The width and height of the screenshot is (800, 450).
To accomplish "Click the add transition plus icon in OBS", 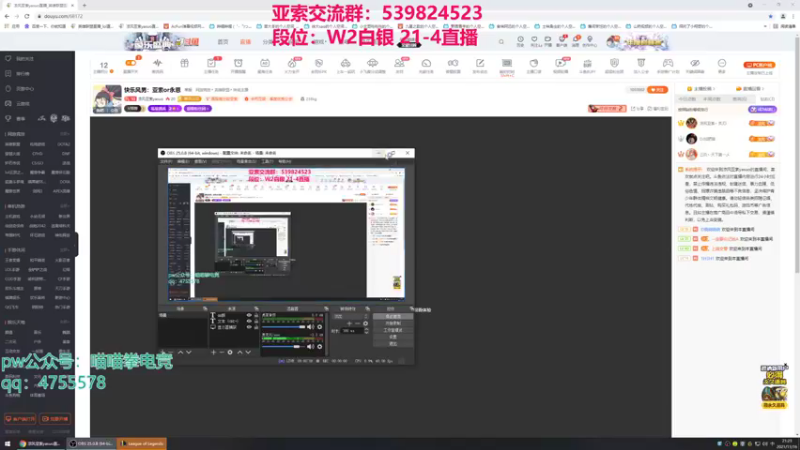I will pyautogui.click(x=349, y=323).
